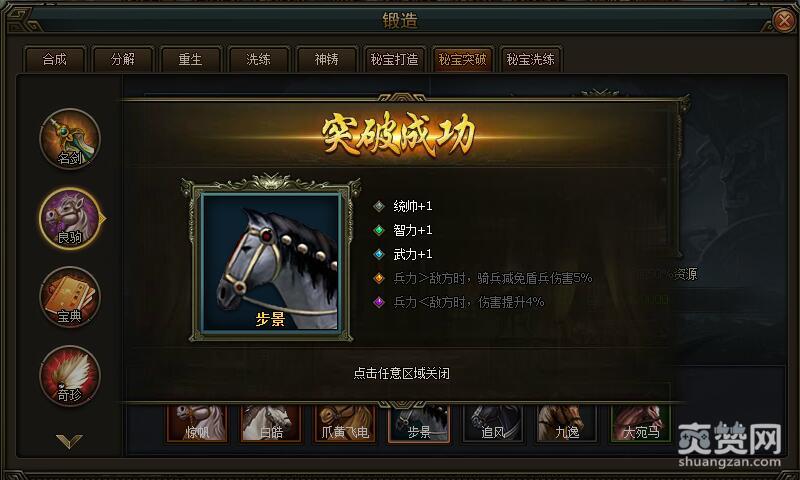Switch to the 合成 tab
The width and height of the screenshot is (800, 480).
[x=55, y=59]
